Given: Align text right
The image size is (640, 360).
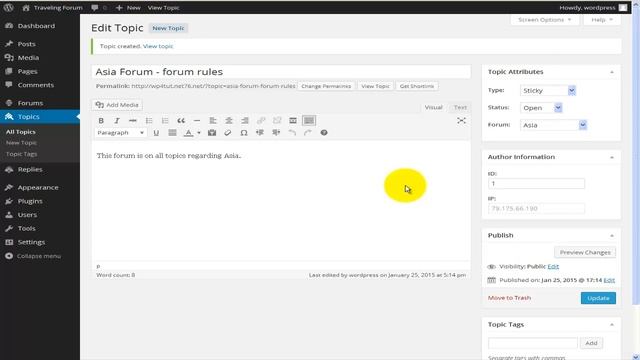Looking at the screenshot, I should (x=245, y=120).
